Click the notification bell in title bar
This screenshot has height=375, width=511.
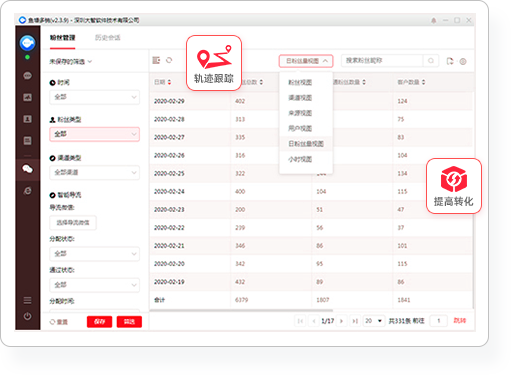434,21
